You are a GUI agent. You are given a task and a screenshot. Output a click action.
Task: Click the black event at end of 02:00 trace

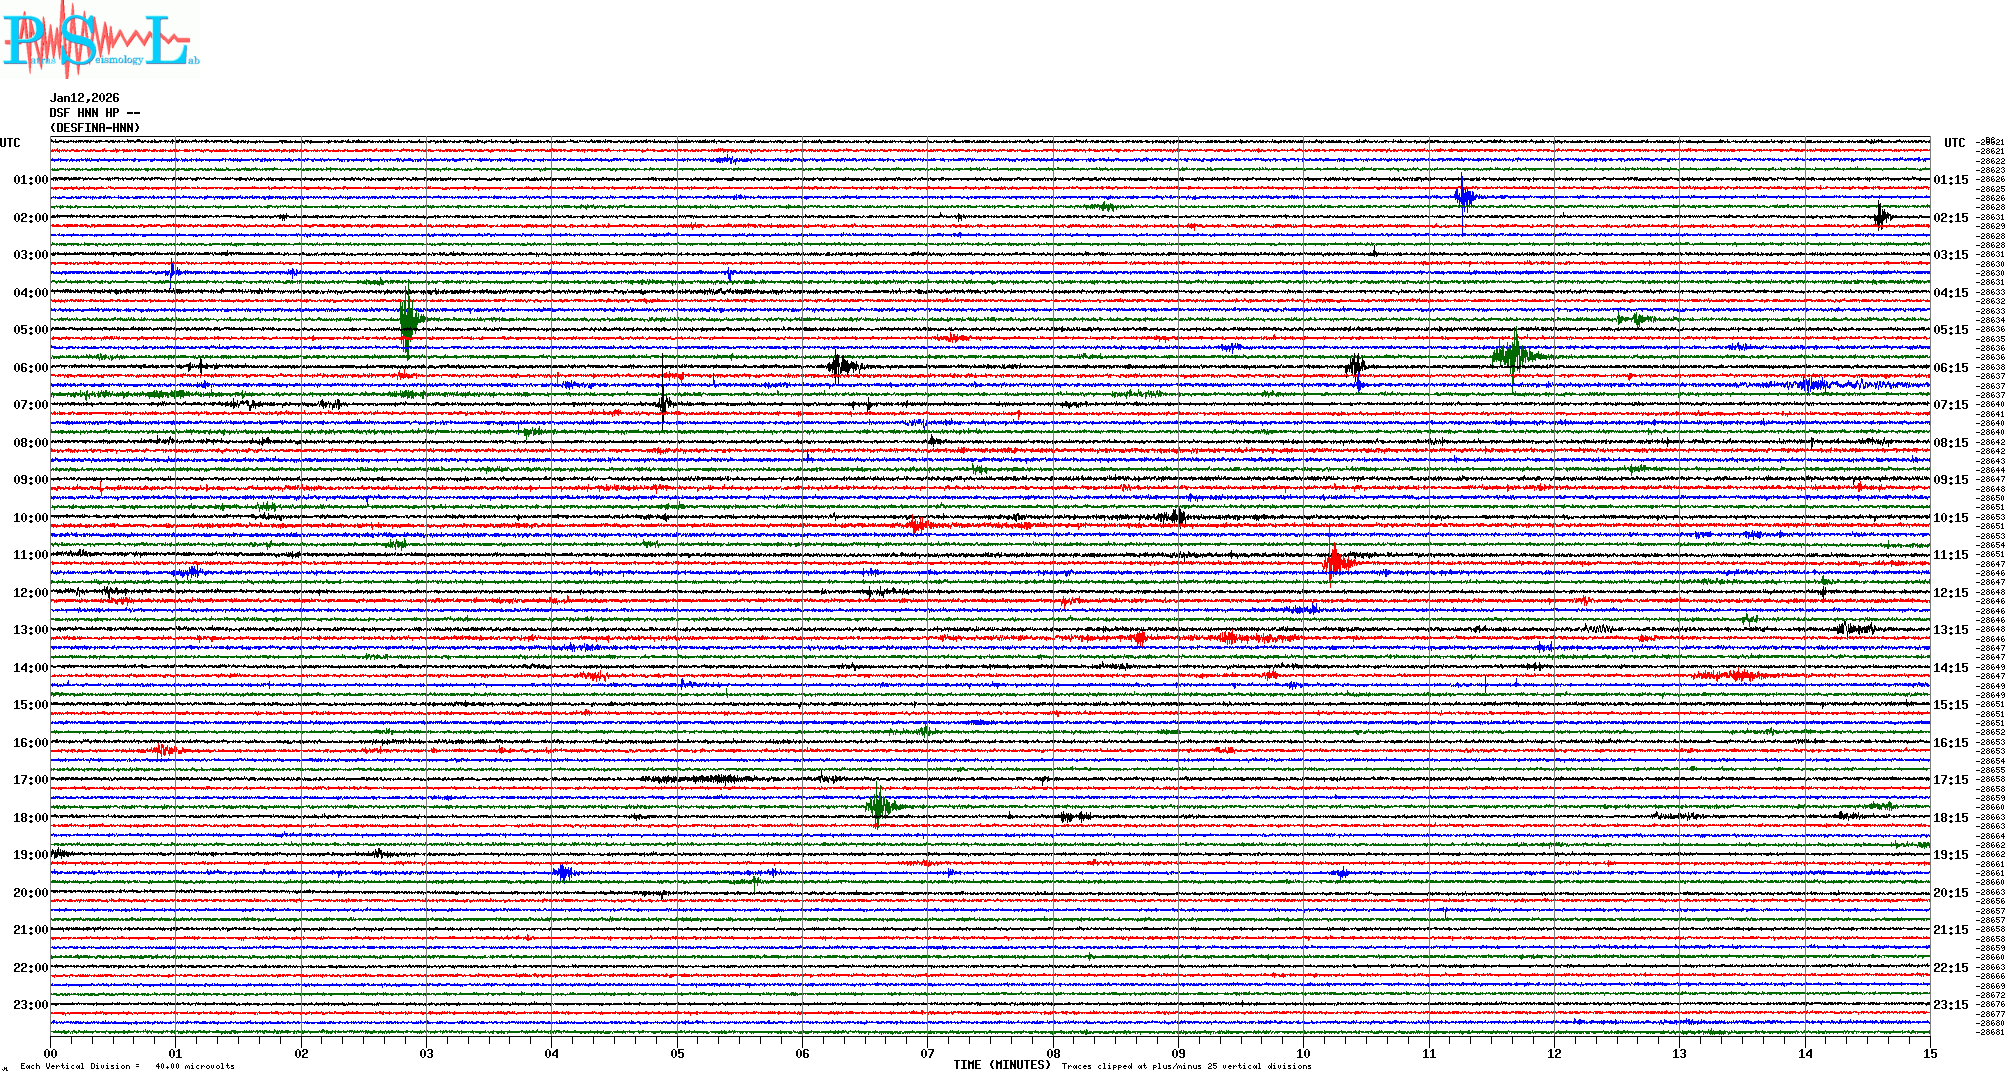tap(1881, 216)
